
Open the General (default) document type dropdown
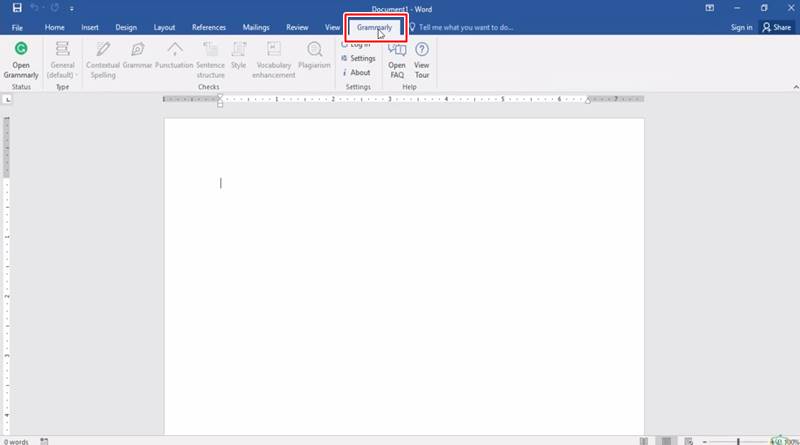[62, 60]
